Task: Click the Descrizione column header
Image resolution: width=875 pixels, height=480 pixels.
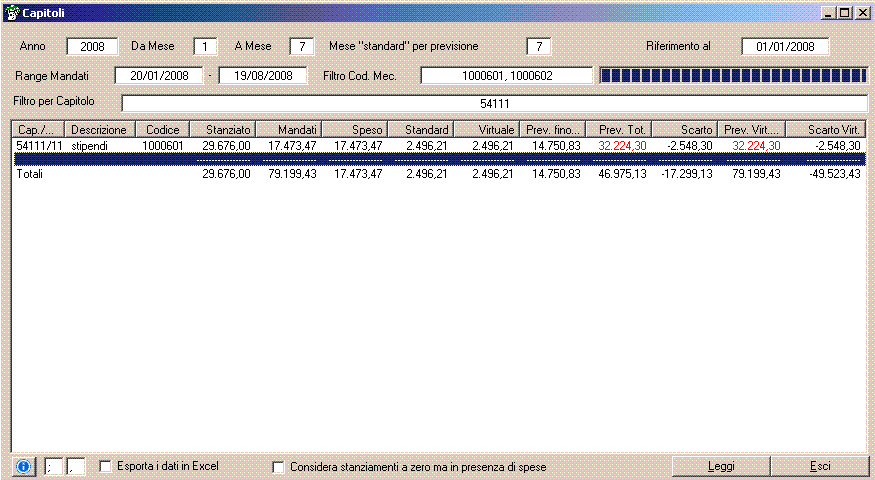Action: point(99,130)
